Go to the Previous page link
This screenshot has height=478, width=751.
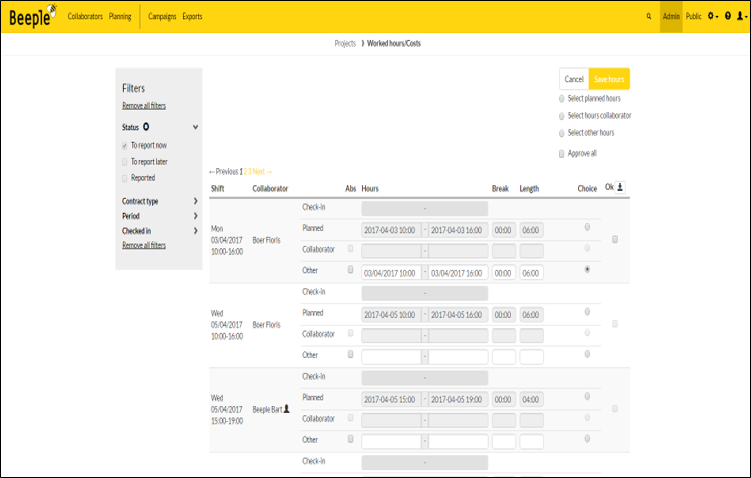[223, 171]
